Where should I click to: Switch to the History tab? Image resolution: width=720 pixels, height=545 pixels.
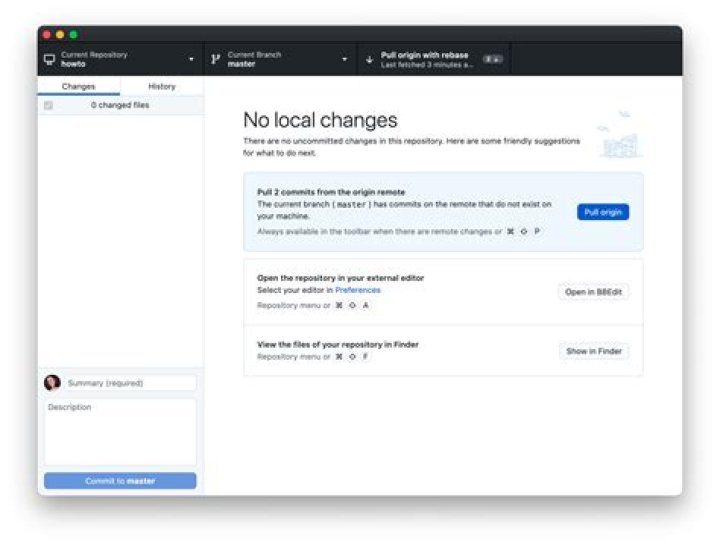point(161,87)
